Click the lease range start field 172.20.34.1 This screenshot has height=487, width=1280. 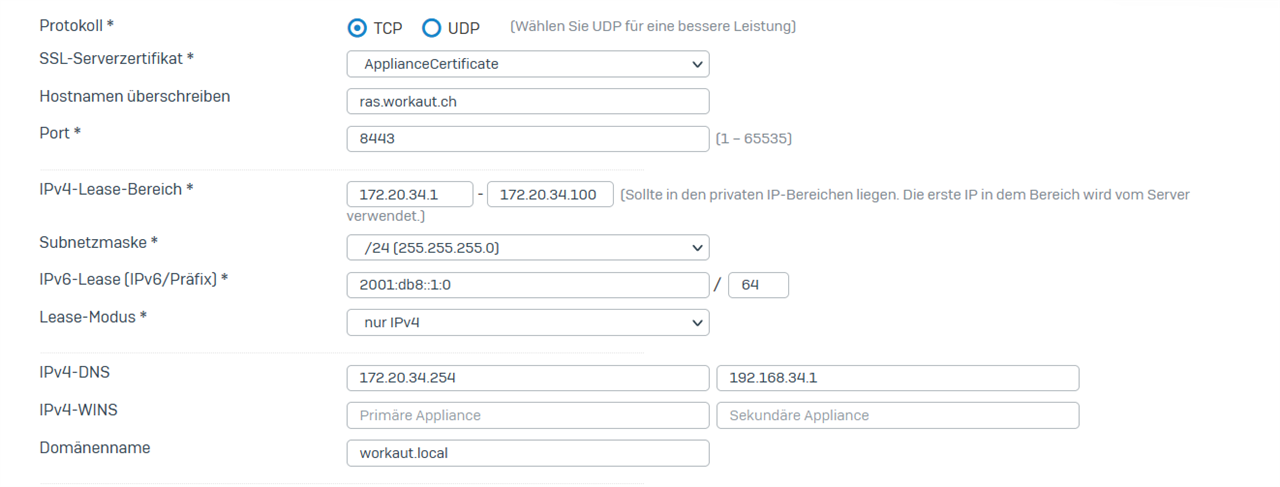410,194
